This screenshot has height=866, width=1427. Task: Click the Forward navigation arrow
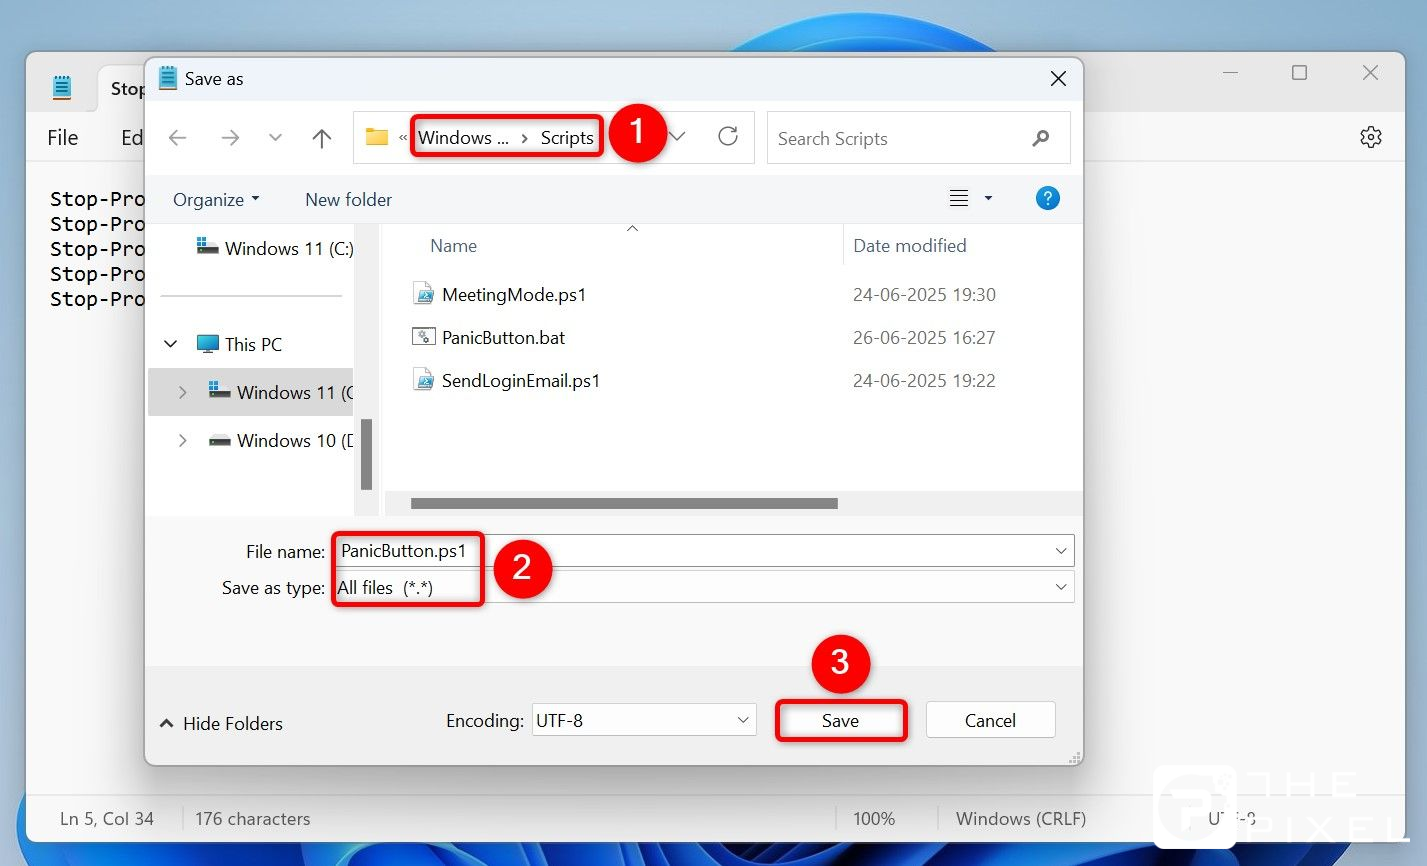tap(230, 138)
